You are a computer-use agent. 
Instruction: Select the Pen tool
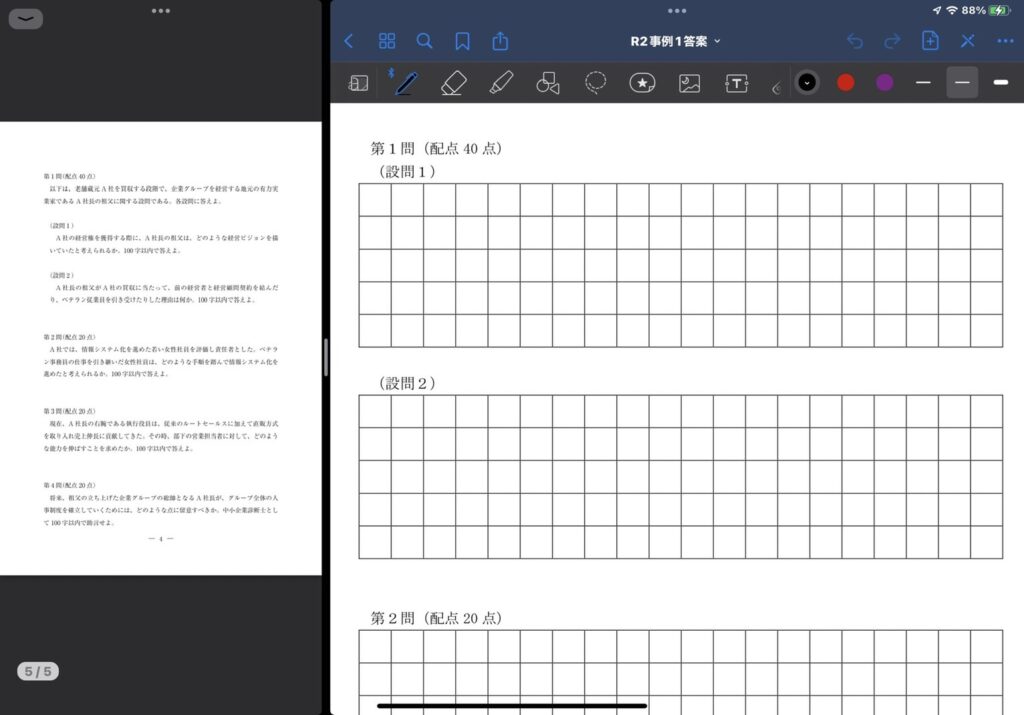(405, 83)
